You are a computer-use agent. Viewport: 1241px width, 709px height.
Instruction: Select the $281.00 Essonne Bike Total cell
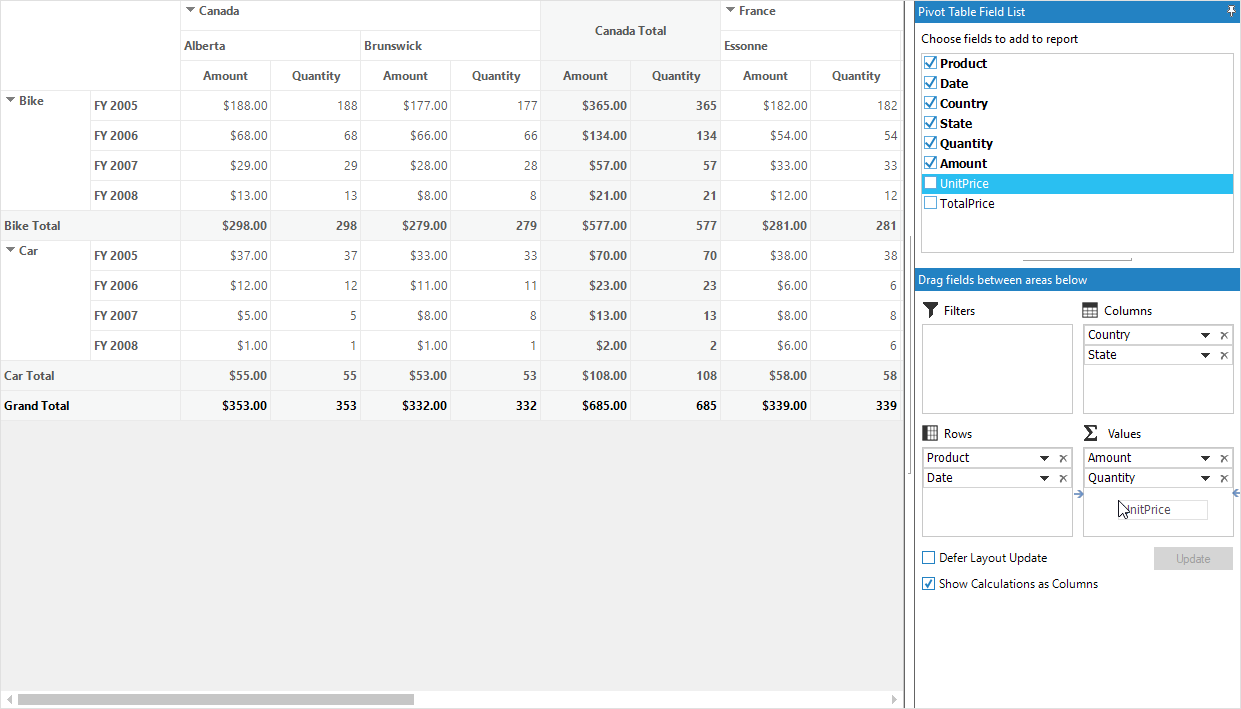[x=766, y=226]
